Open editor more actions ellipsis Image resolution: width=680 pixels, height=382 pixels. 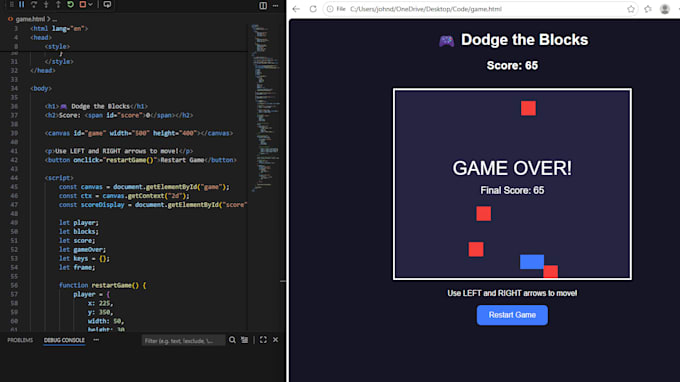click(x=275, y=6)
